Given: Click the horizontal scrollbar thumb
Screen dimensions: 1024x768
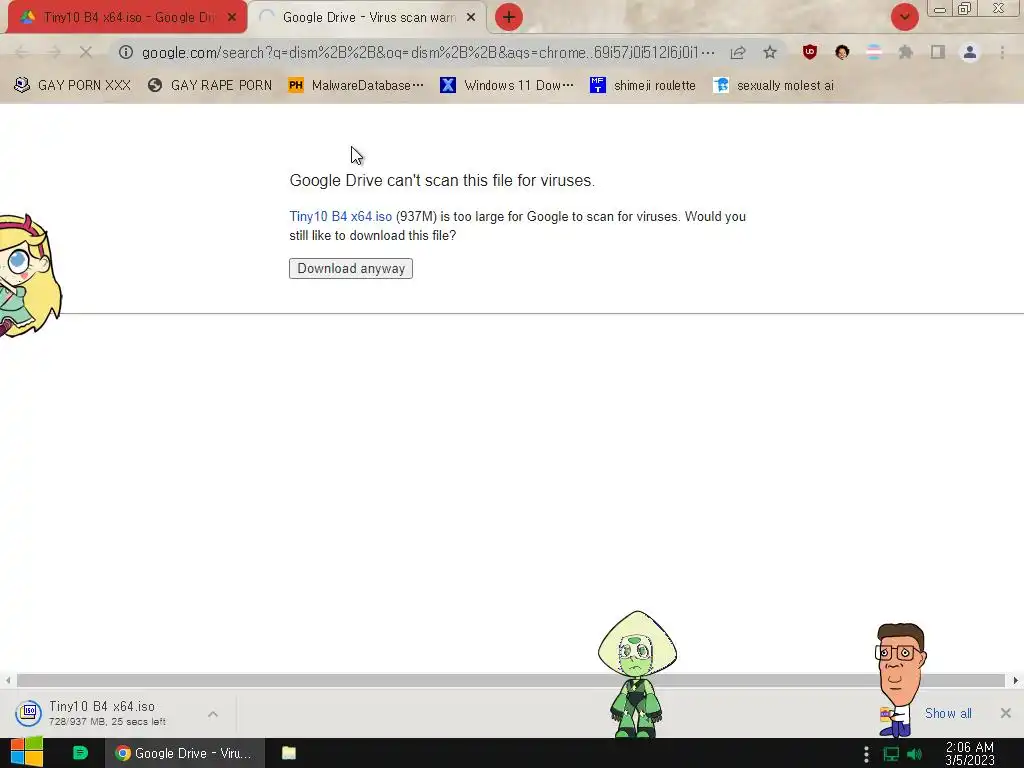Looking at the screenshot, I should (511, 680).
